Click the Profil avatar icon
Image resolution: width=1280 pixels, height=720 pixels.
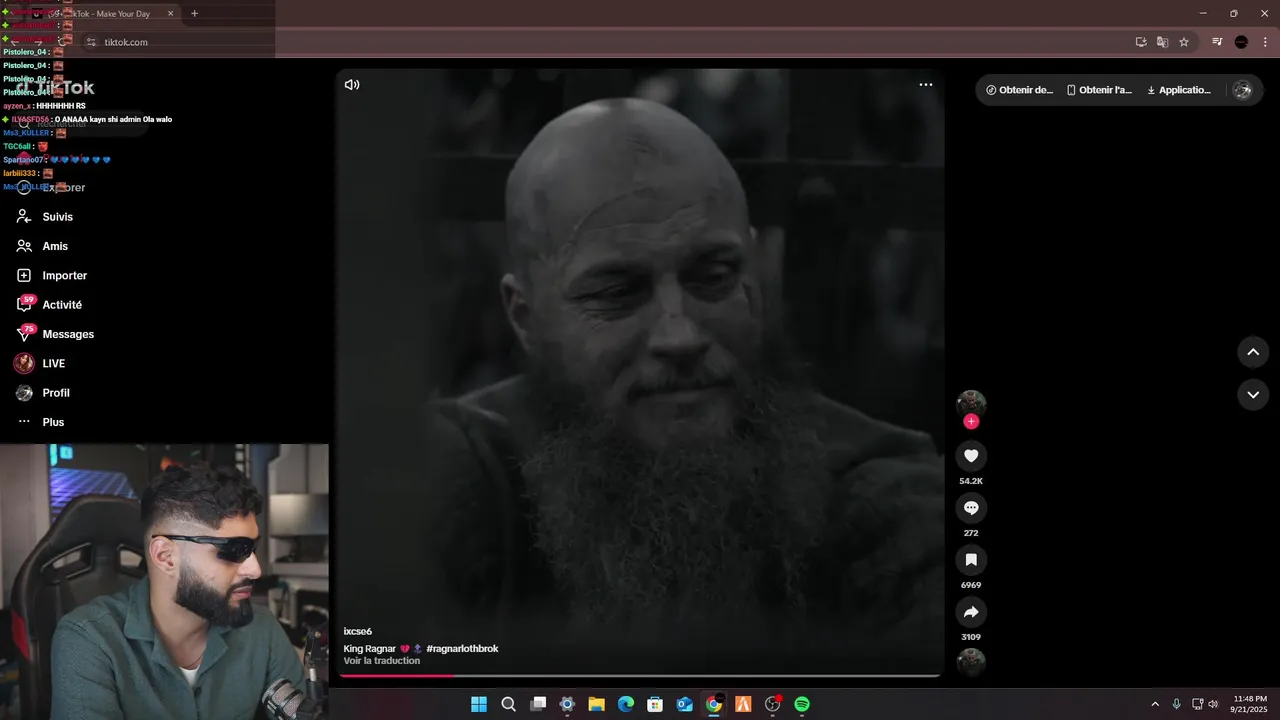click(x=24, y=393)
